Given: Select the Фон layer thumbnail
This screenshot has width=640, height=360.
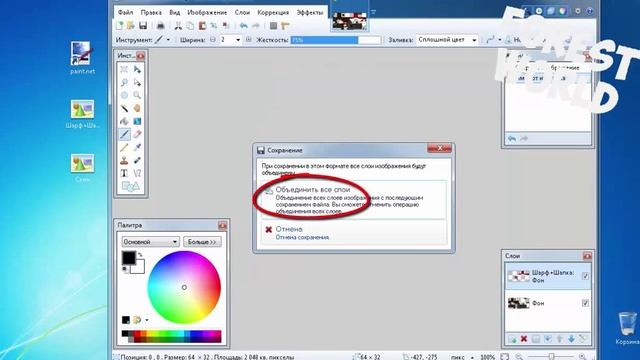Looking at the screenshot, I should (518, 303).
